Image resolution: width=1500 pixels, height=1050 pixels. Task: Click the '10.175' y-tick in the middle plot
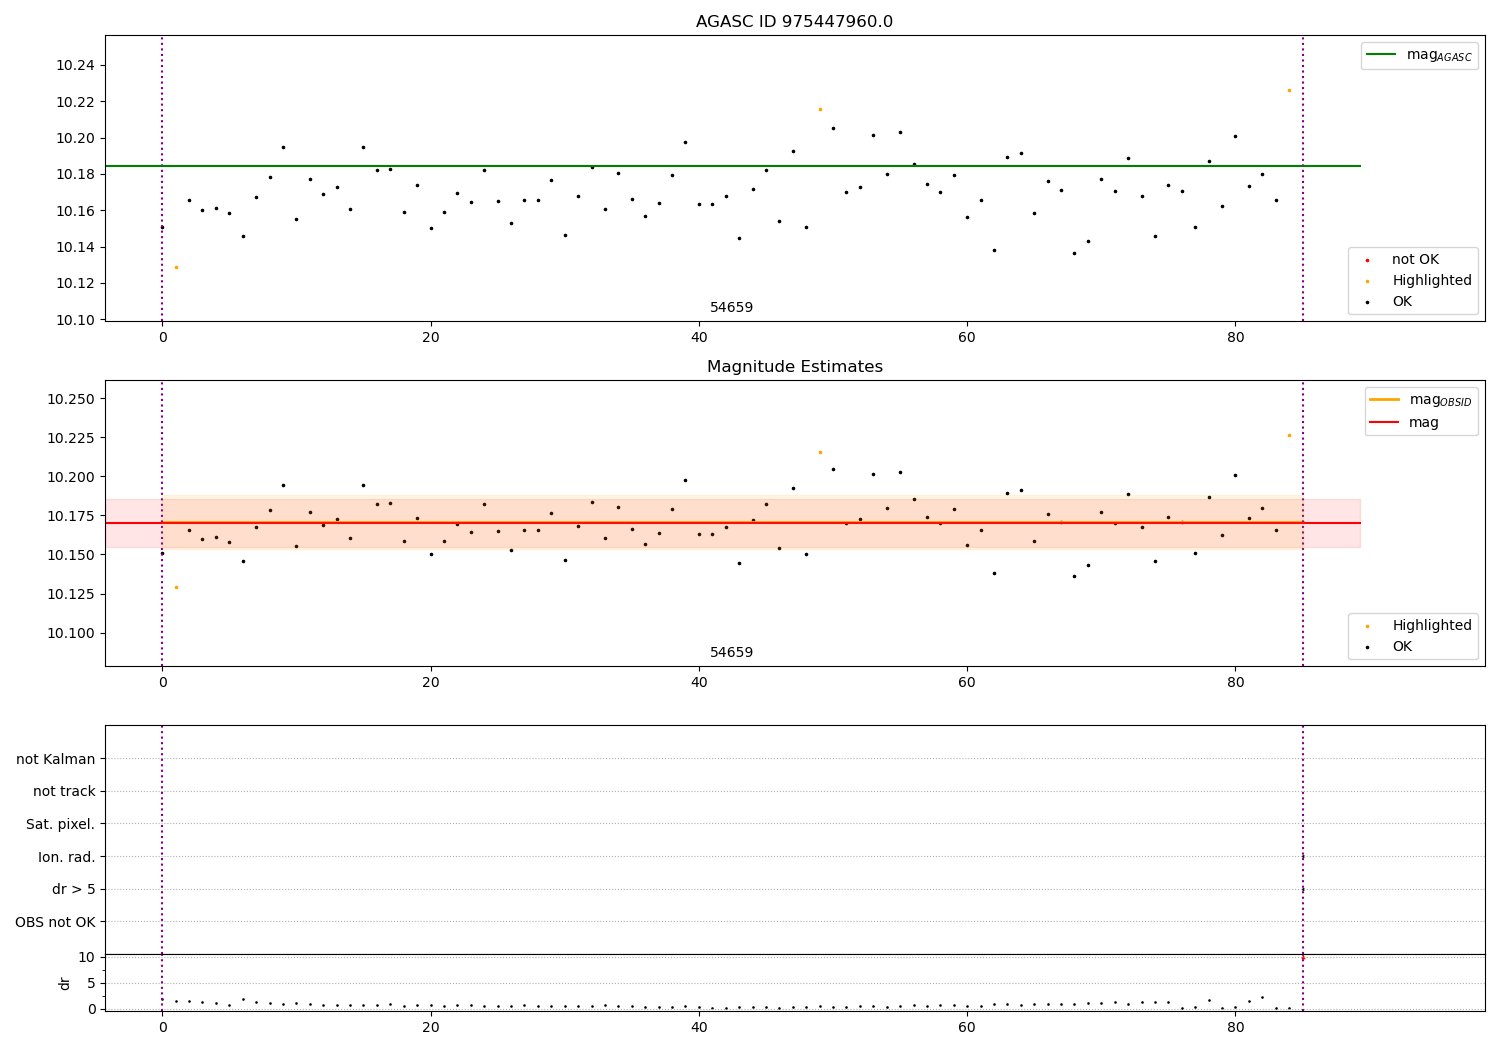click(x=71, y=516)
